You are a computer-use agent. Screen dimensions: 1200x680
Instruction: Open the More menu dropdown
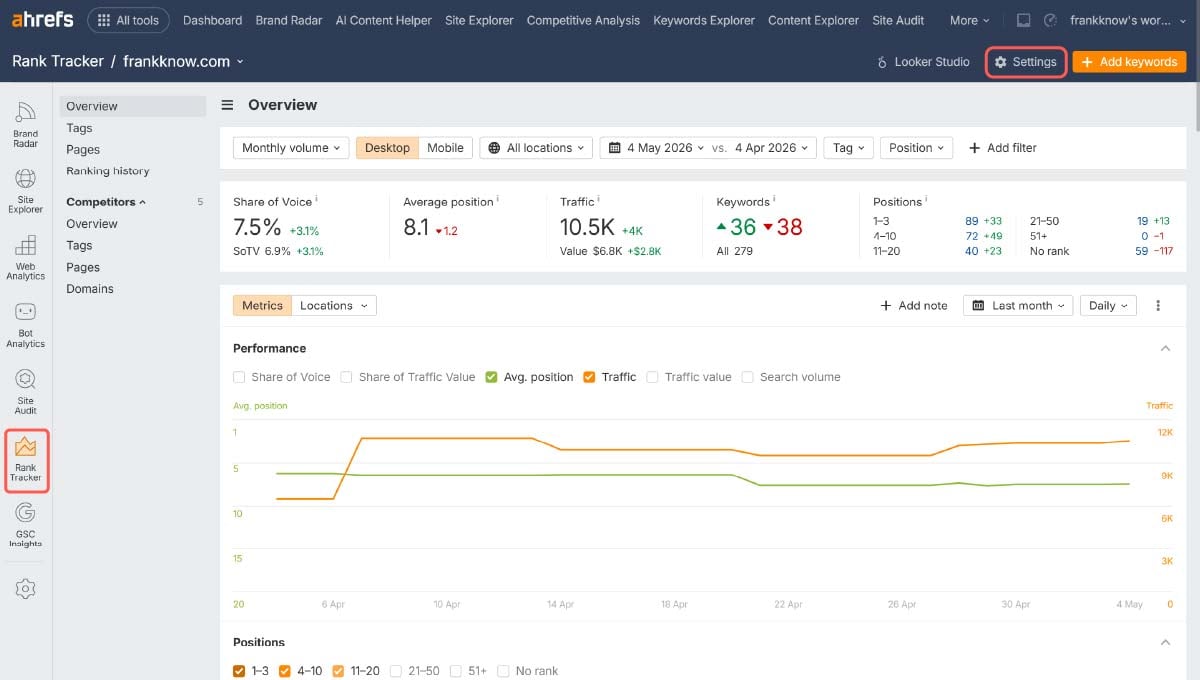969,20
